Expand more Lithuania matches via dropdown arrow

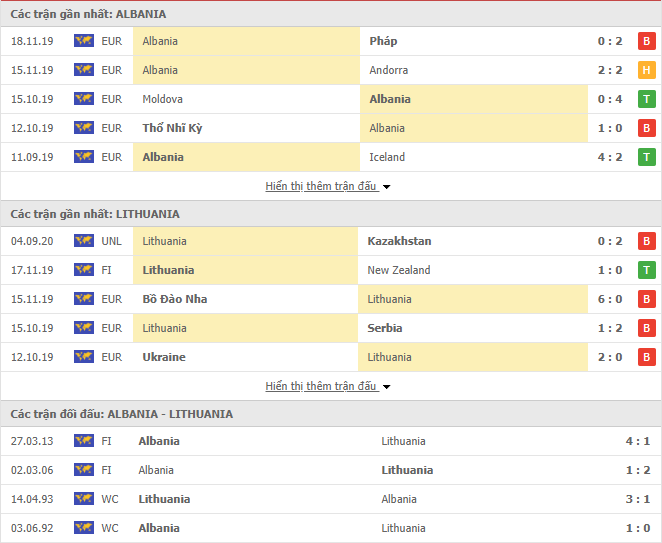tap(387, 387)
